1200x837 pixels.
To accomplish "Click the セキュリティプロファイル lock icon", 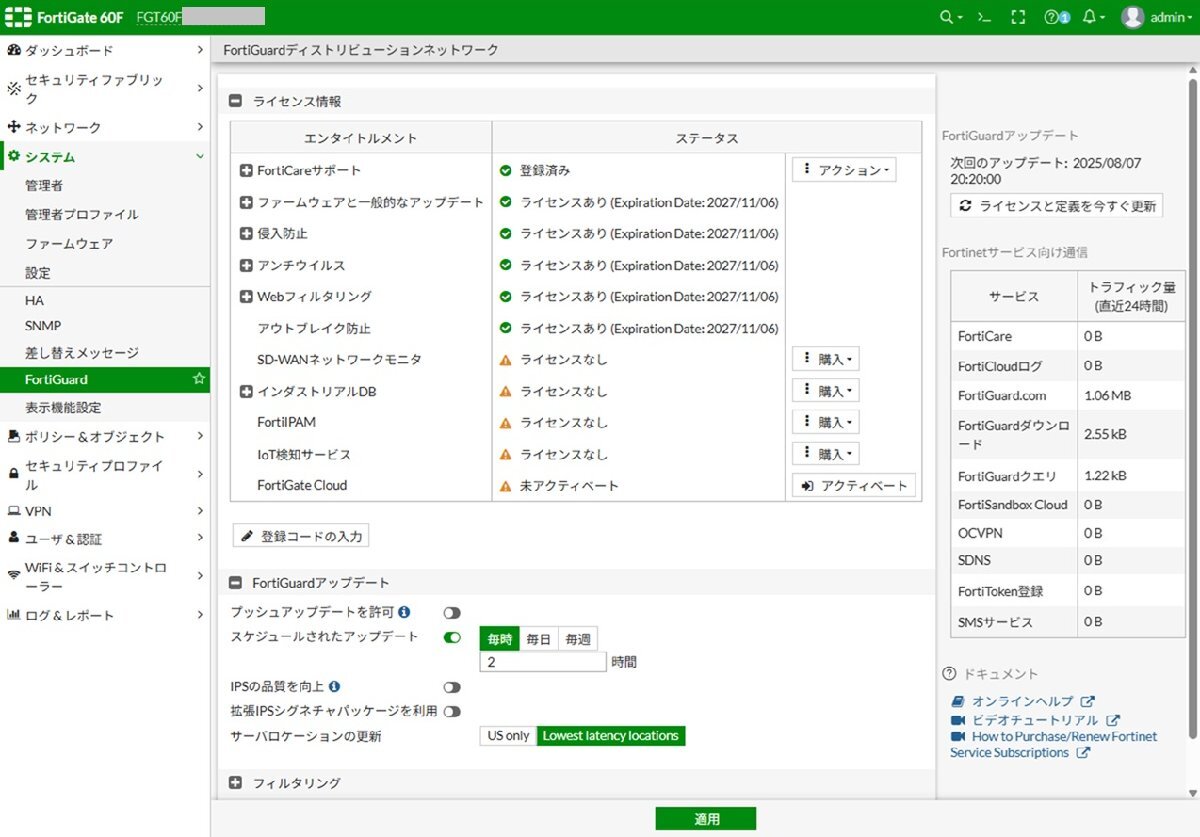I will pyautogui.click(x=14, y=474).
